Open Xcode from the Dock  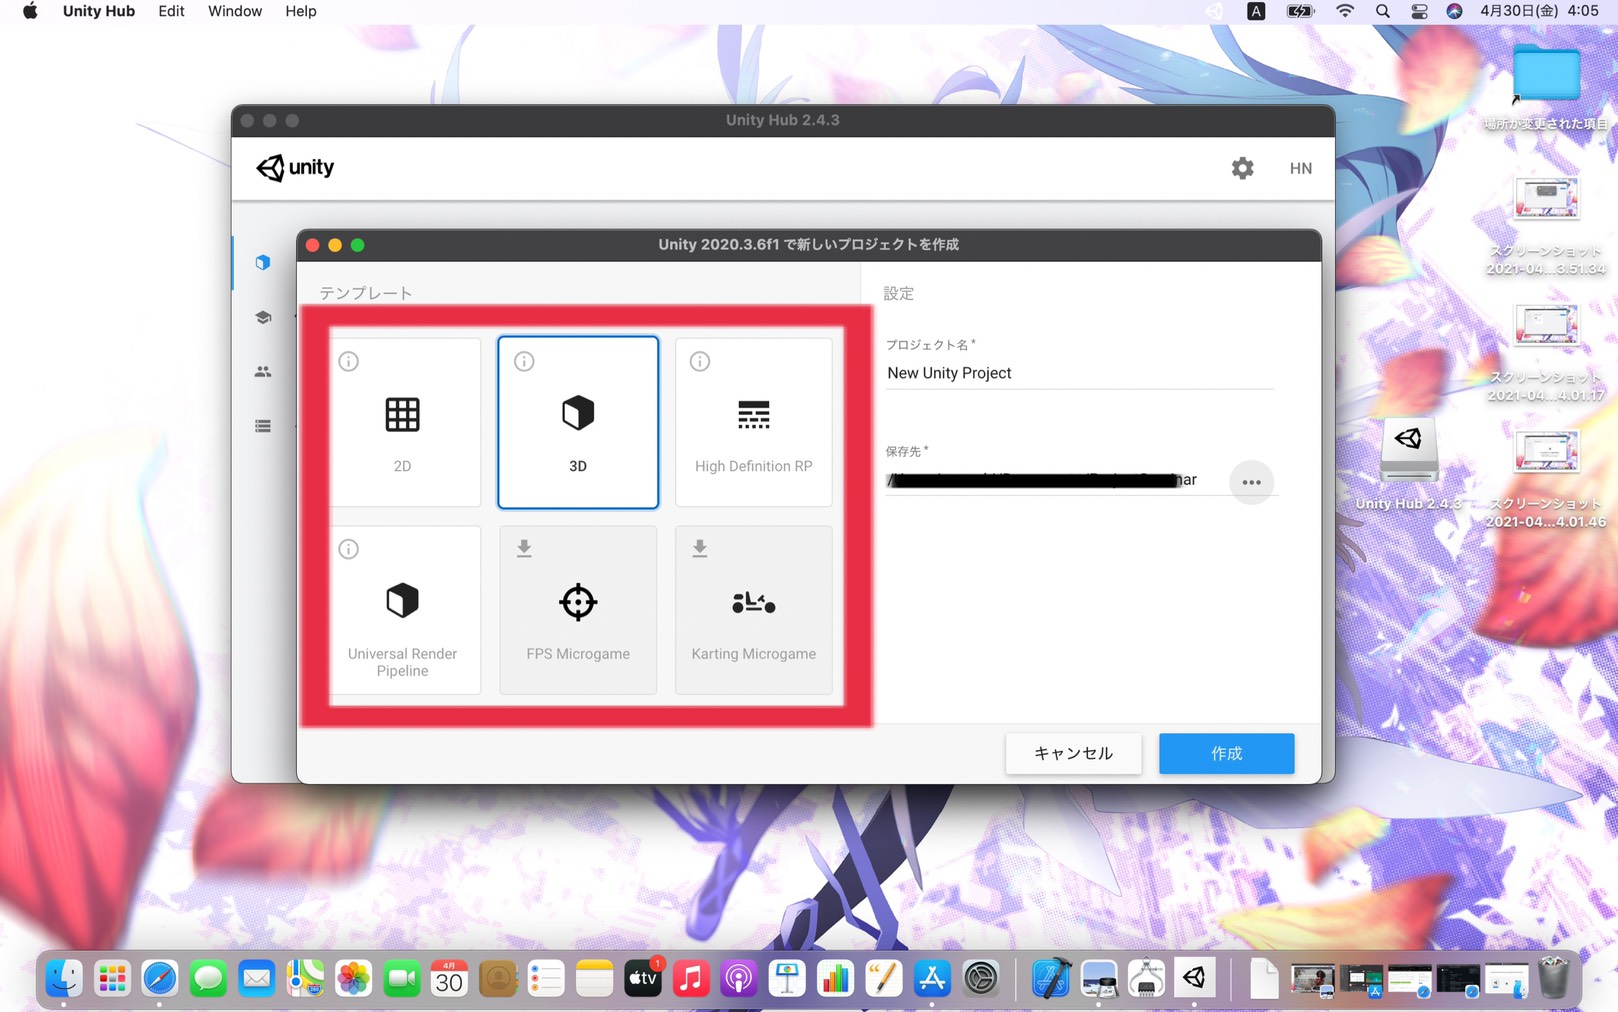pyautogui.click(x=1050, y=979)
